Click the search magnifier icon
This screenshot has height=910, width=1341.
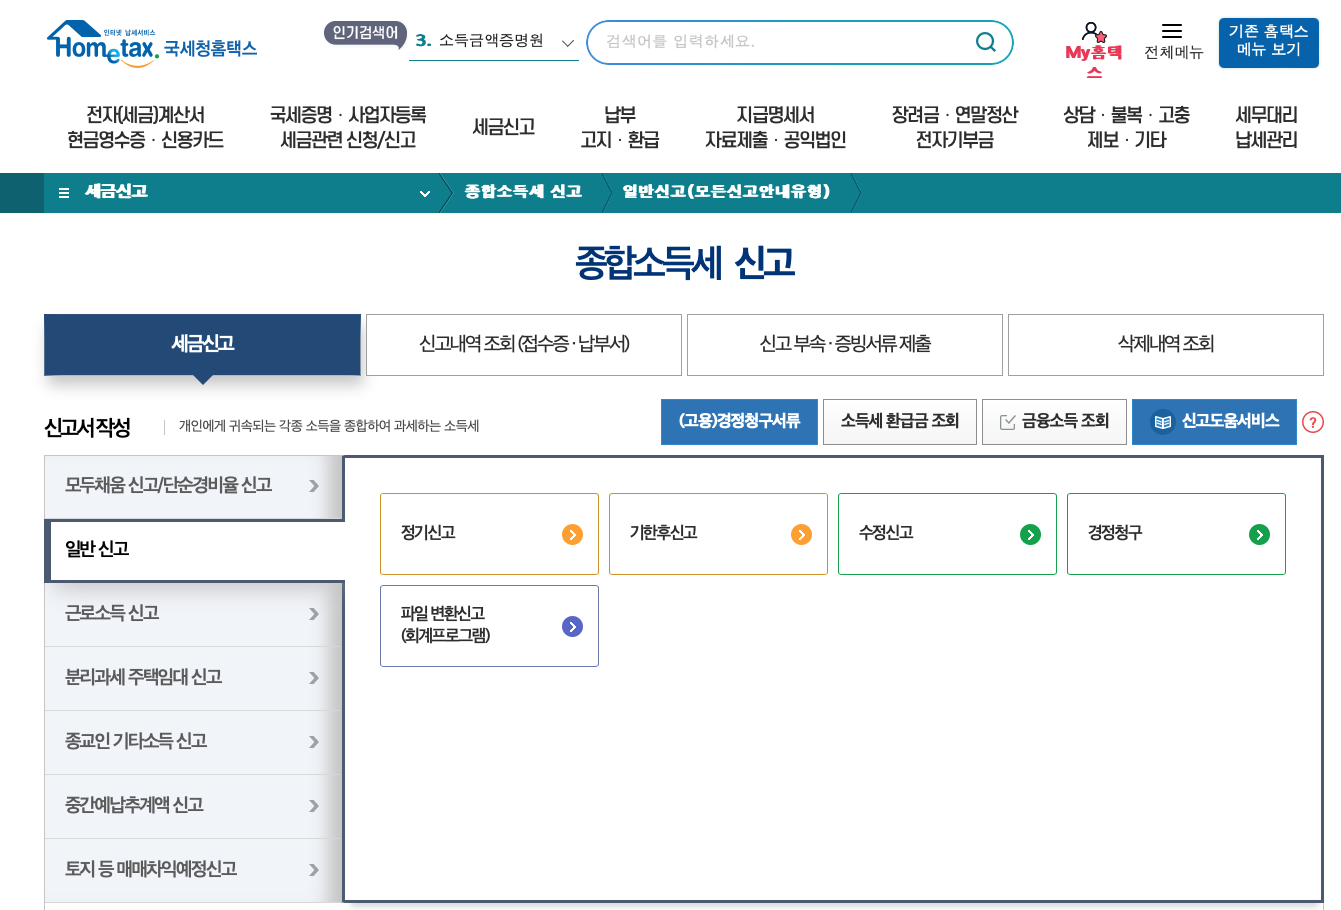point(985,43)
